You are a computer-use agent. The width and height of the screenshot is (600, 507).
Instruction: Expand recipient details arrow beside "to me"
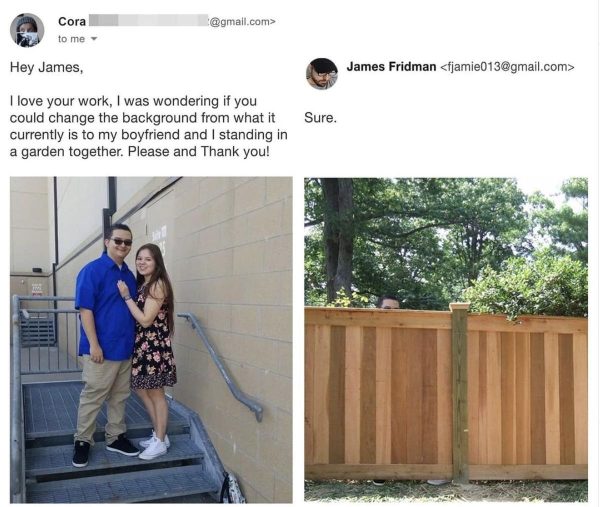(x=94, y=39)
